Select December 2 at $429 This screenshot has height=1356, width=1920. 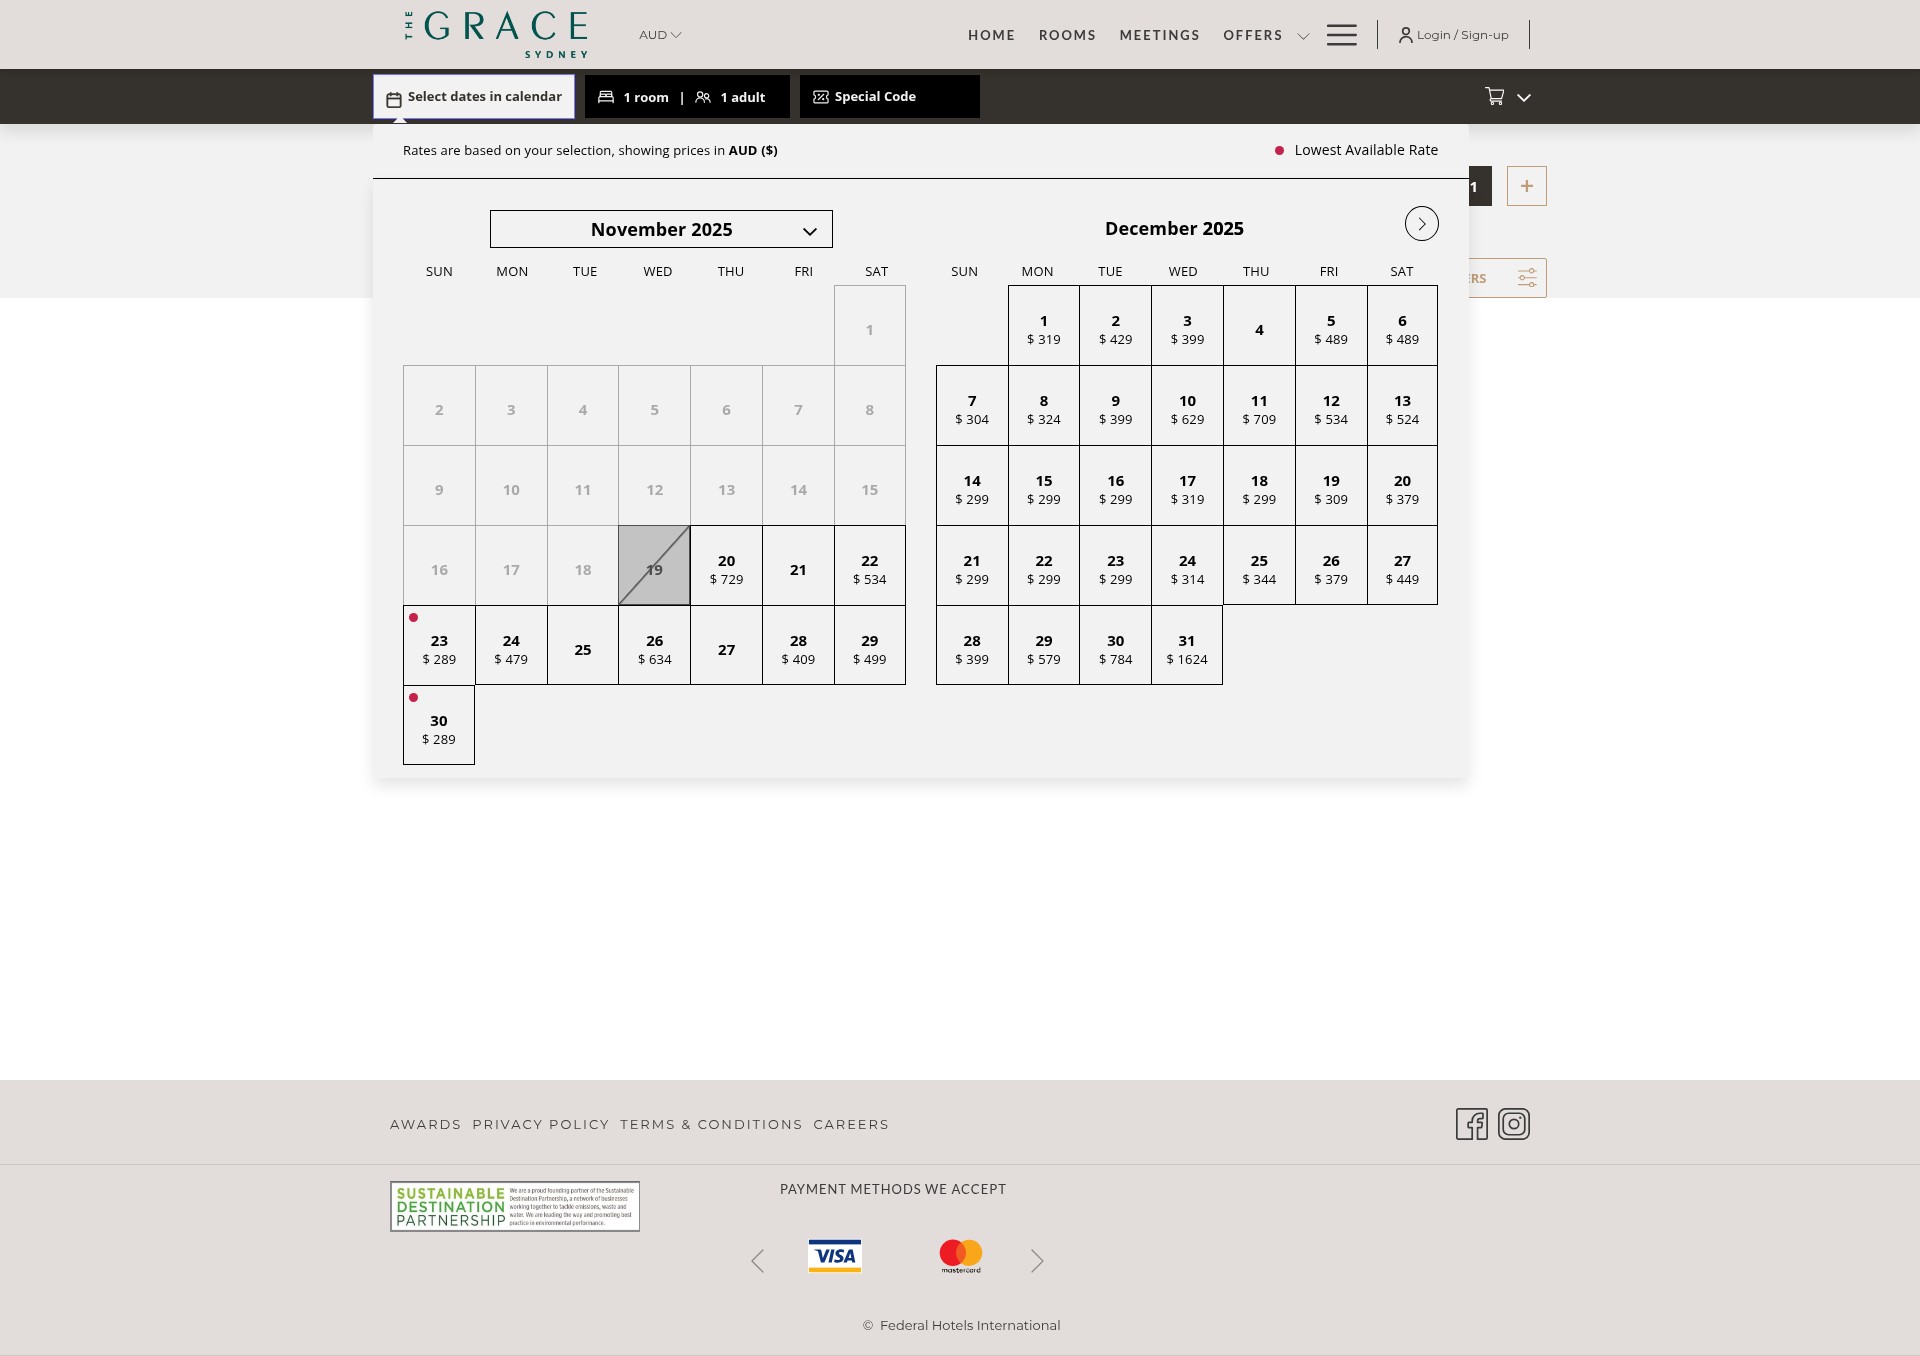1115,325
